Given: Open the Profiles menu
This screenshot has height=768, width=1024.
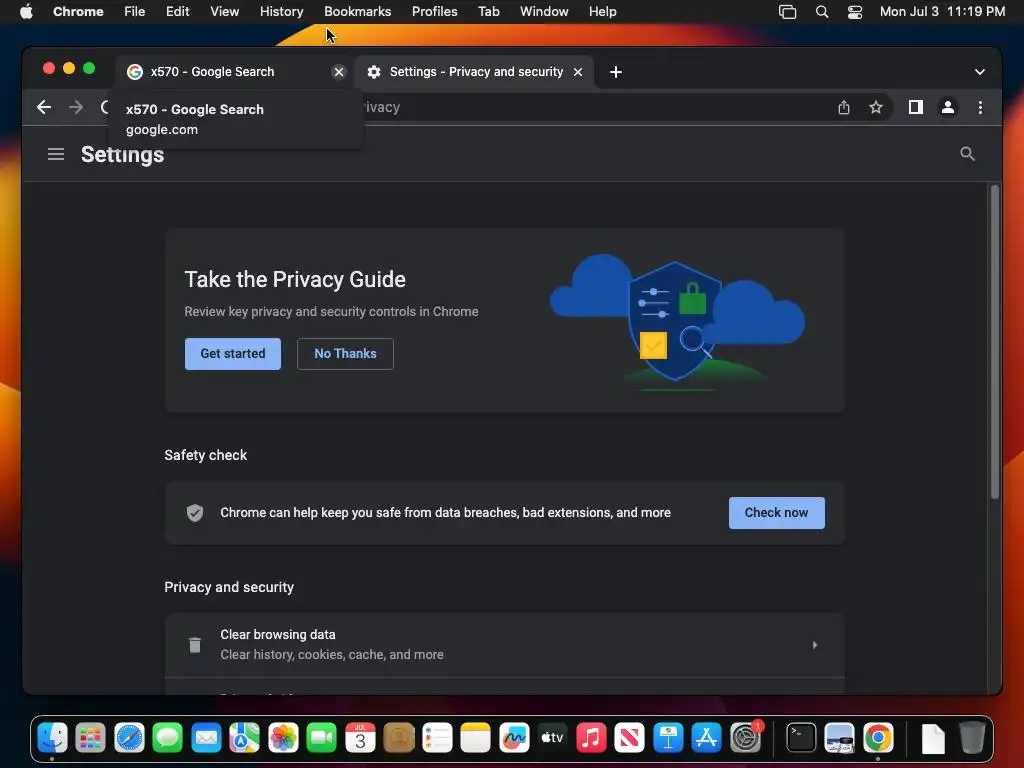Looking at the screenshot, I should click(434, 12).
